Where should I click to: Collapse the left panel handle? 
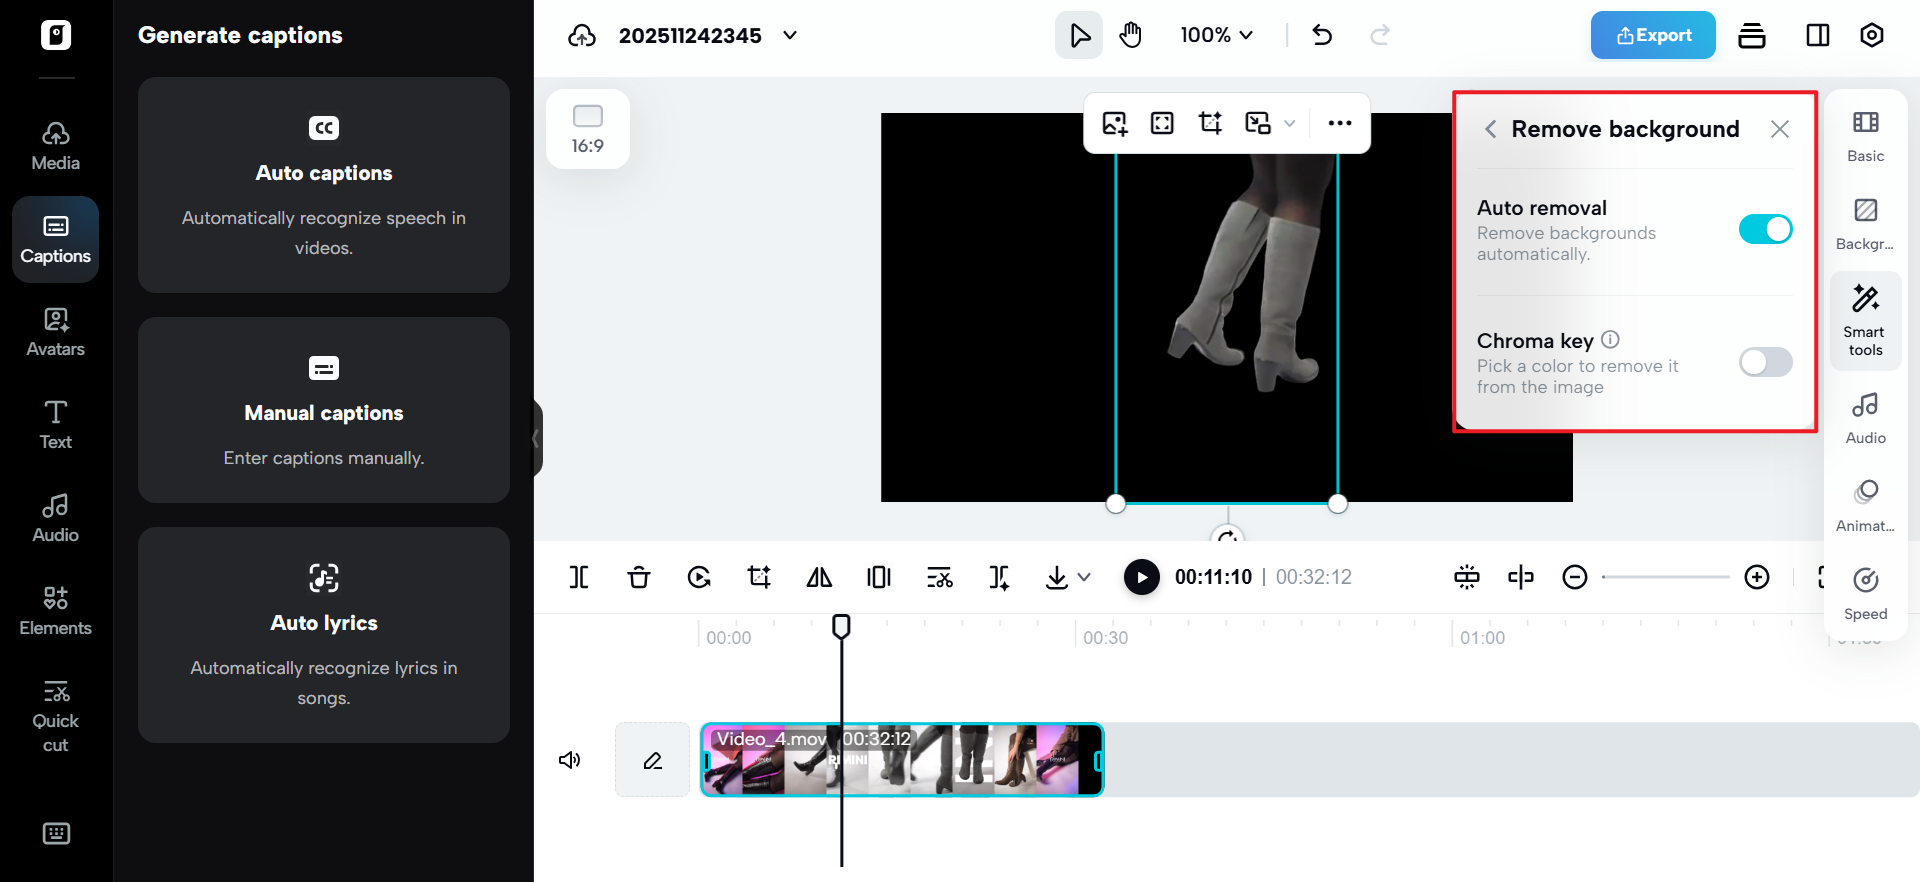(x=537, y=438)
